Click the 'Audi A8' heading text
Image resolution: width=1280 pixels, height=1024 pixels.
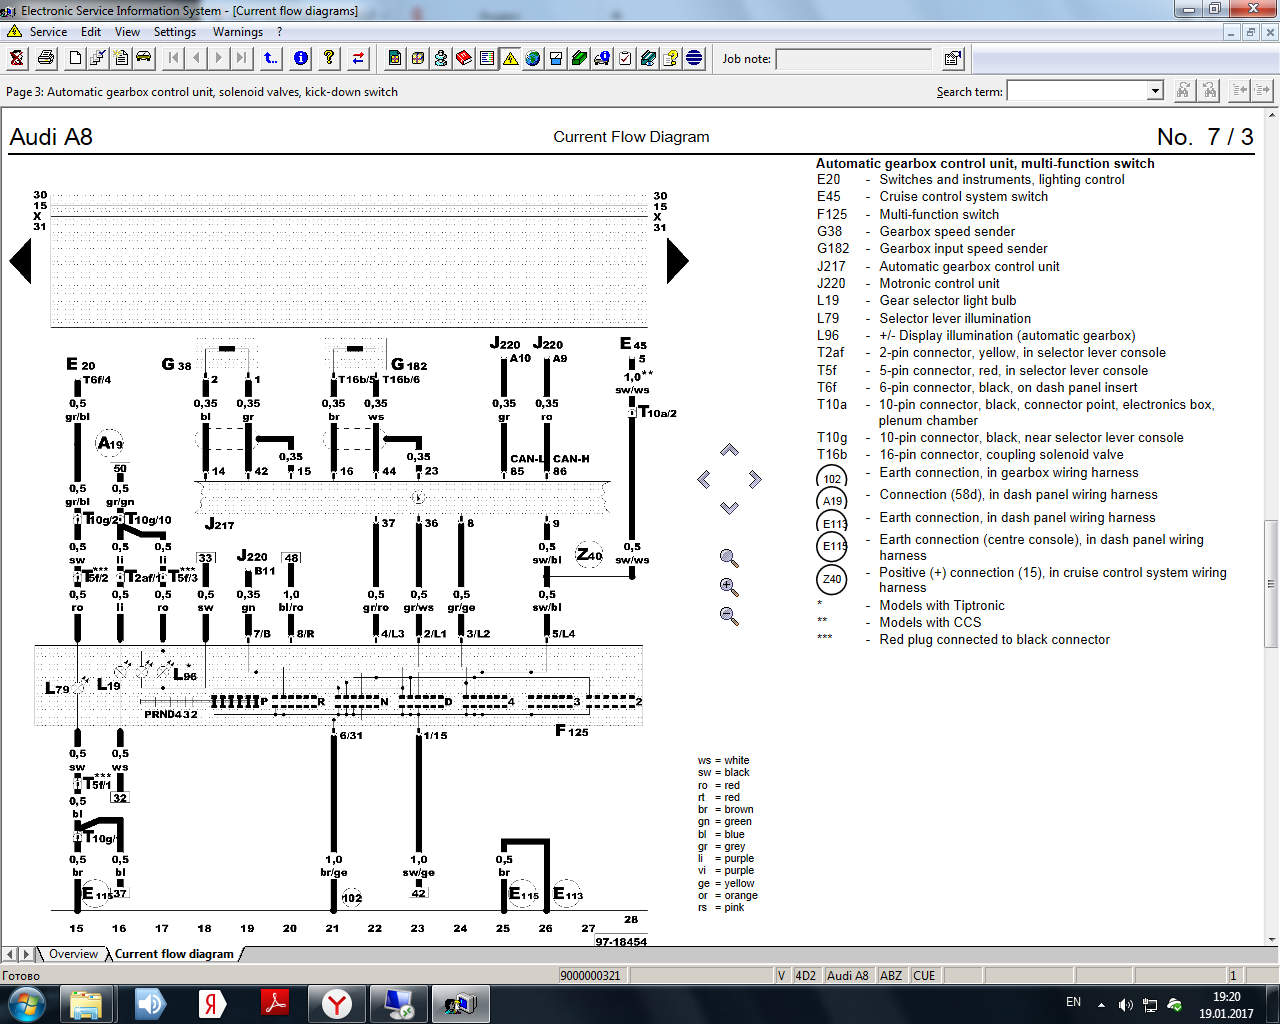51,137
